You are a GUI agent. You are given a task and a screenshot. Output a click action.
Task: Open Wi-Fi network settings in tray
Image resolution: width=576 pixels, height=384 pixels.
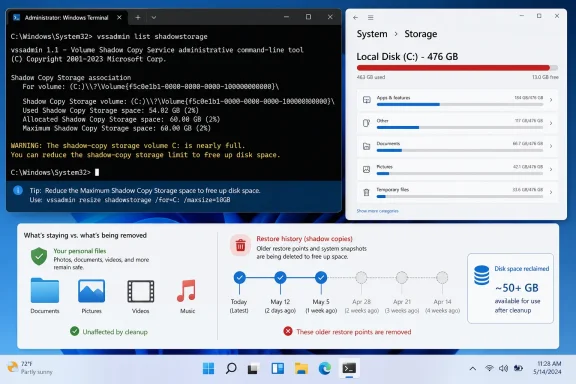489,368
